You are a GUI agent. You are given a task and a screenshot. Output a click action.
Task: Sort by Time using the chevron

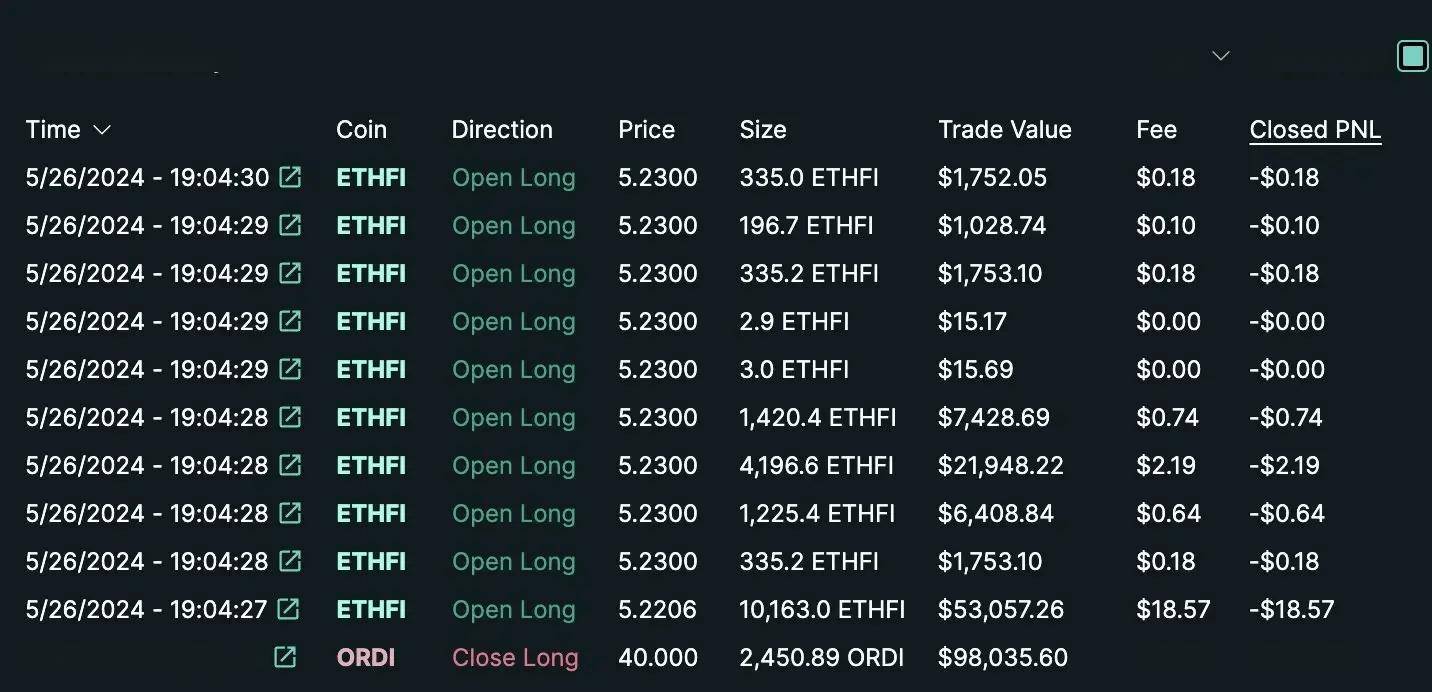(x=101, y=130)
